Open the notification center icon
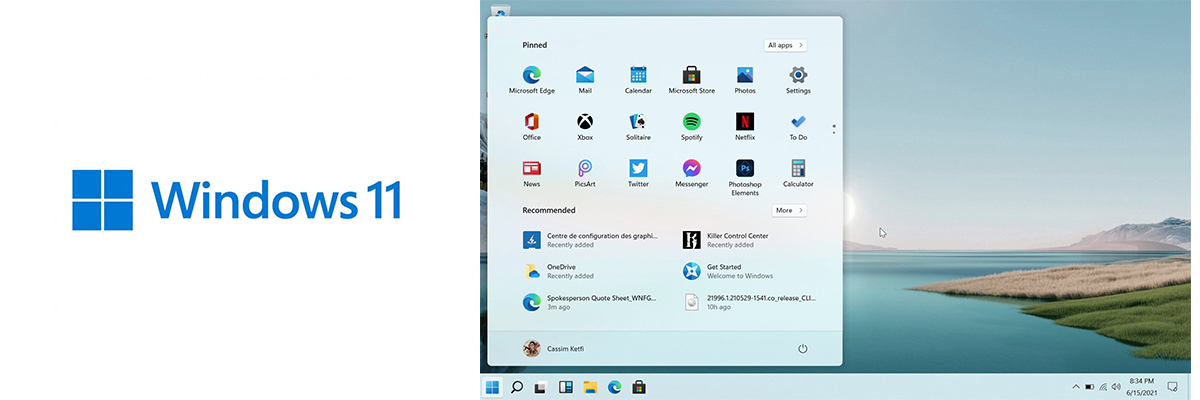This screenshot has width=1200, height=400. pos(1173,387)
